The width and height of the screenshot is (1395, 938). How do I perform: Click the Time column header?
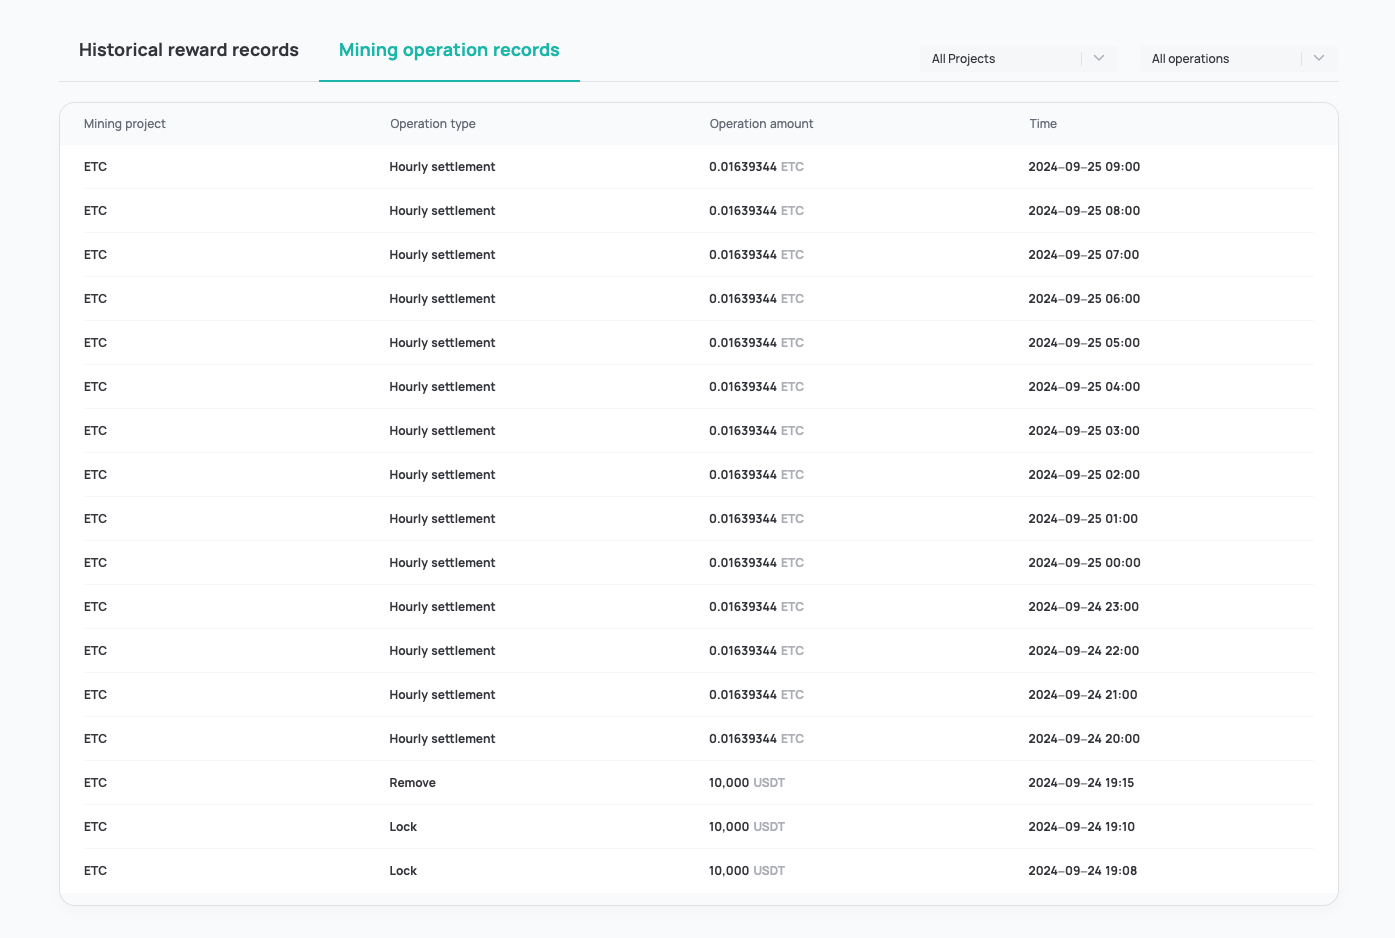(x=1043, y=124)
